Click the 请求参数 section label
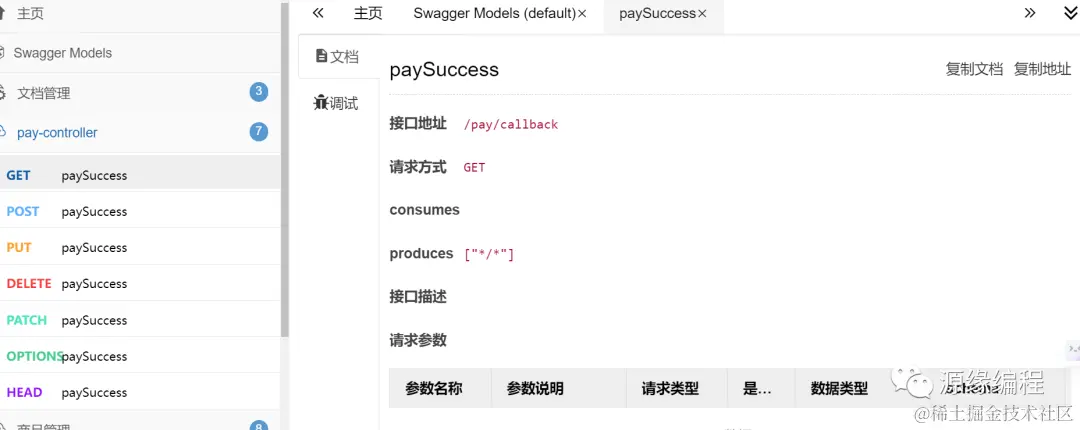Screen dimensions: 1080x430 click(418, 340)
